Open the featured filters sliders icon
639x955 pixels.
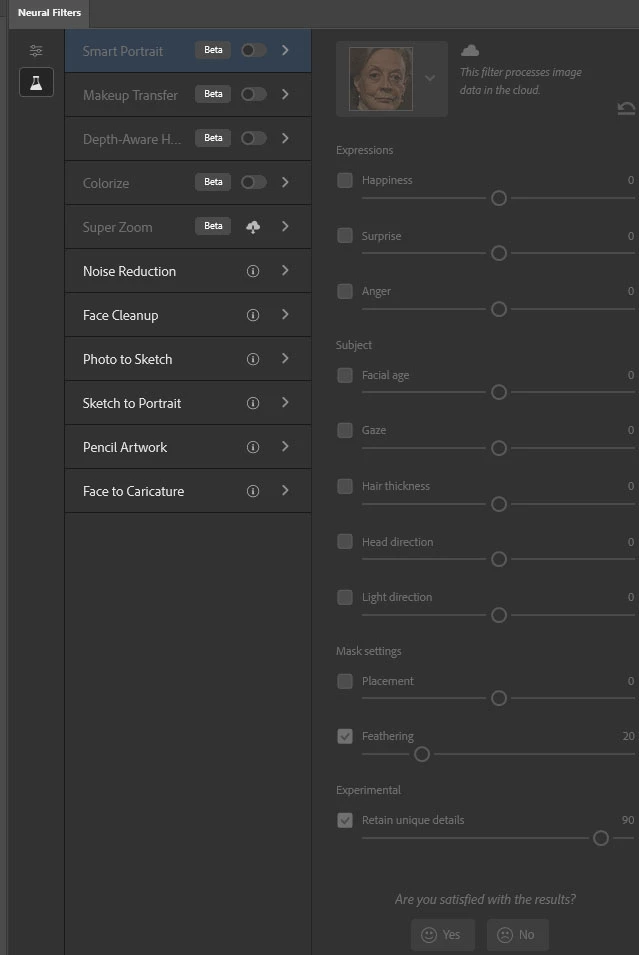tap(36, 51)
